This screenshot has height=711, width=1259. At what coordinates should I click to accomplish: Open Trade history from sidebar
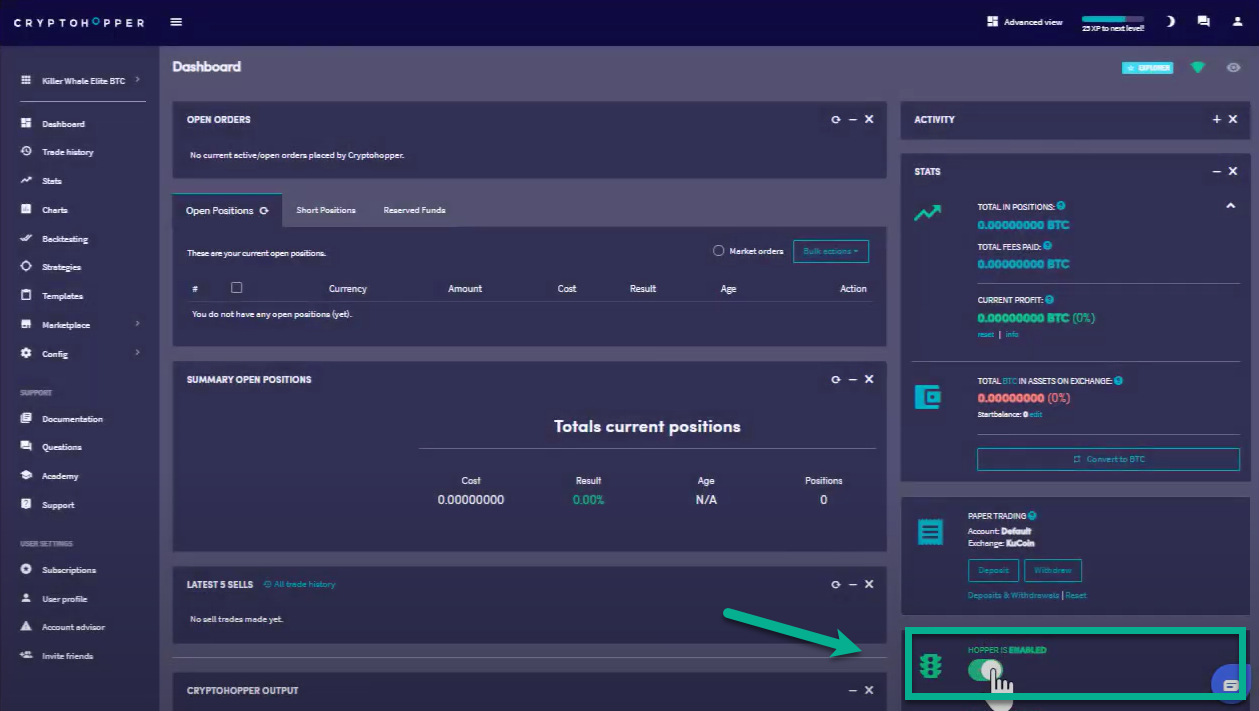point(67,152)
